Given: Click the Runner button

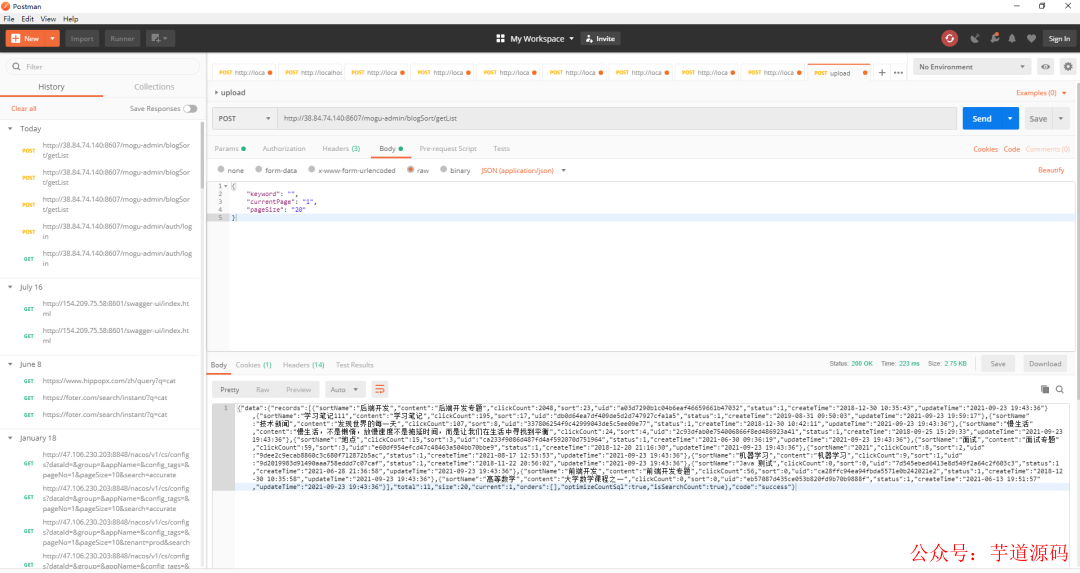Looking at the screenshot, I should (x=123, y=39).
